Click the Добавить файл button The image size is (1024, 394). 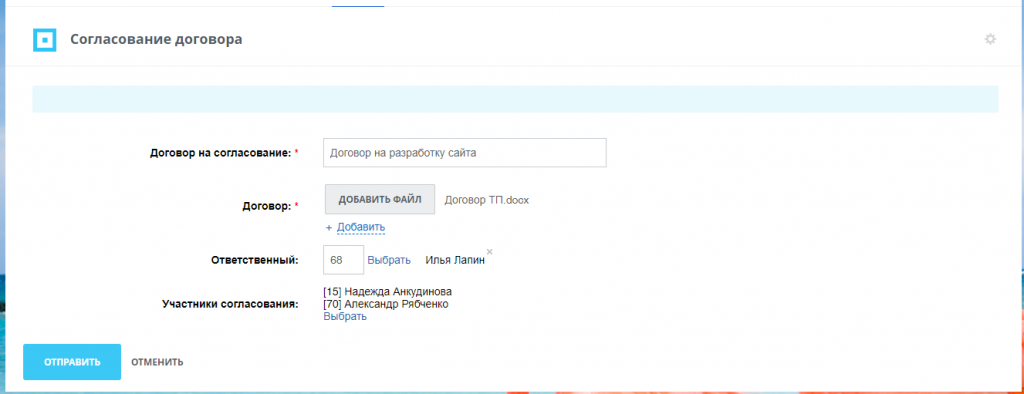(379, 199)
